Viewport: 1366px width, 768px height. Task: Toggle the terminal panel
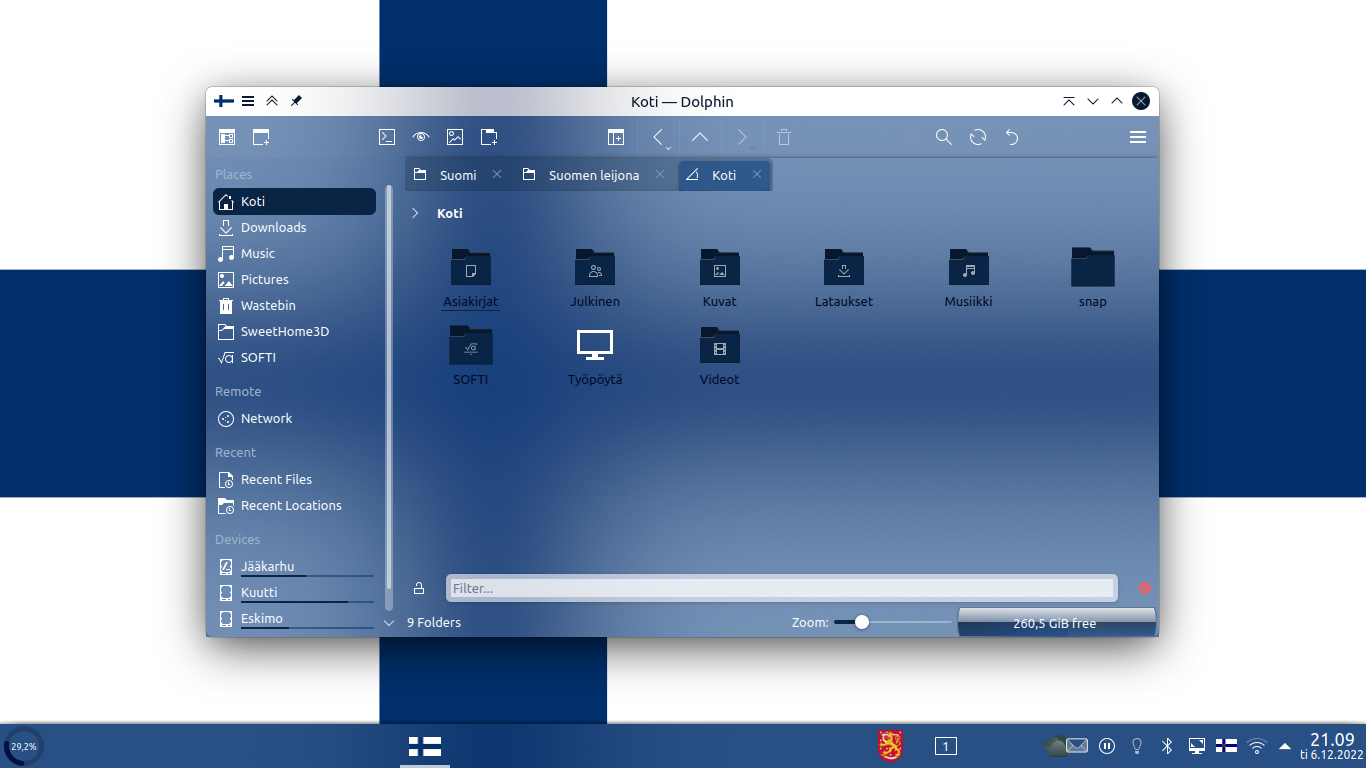pos(387,137)
